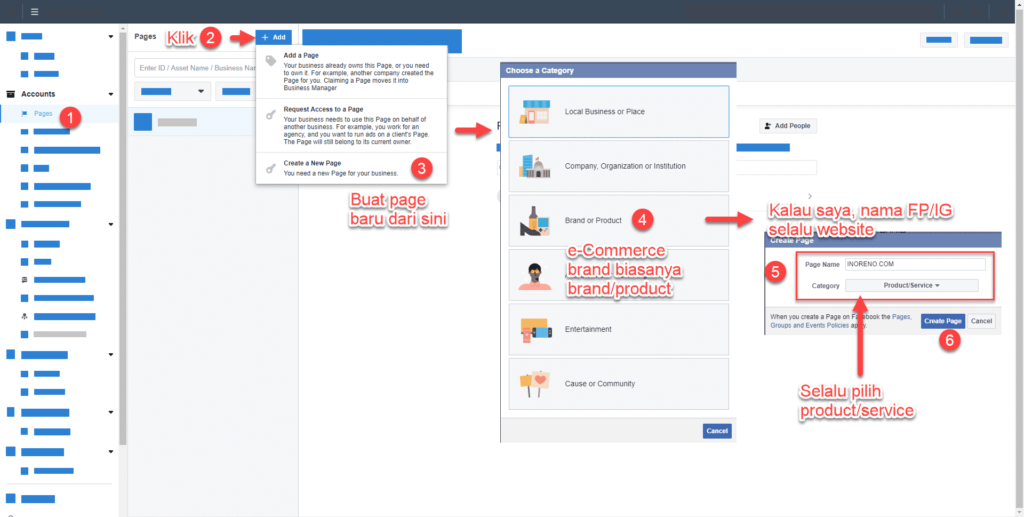Screen dimensions: 1024x517
Task: Click the Cause or Community icon
Action: click(x=534, y=383)
